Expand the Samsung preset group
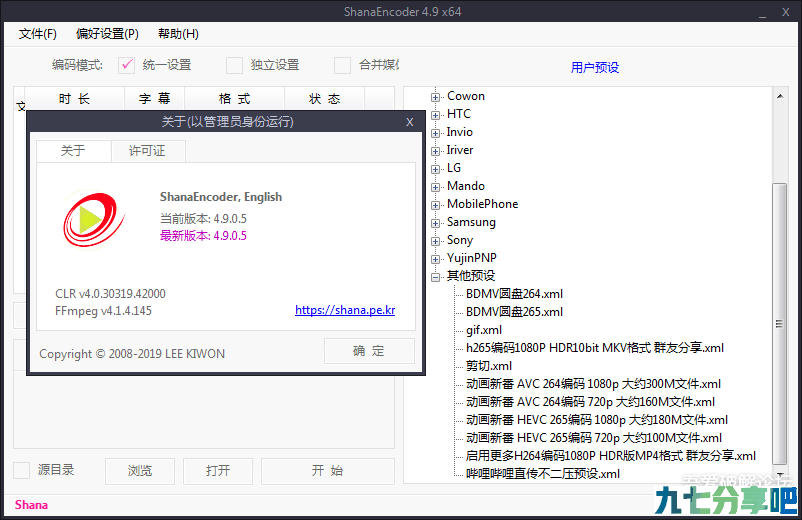Viewport: 802px width, 520px height. click(435, 223)
